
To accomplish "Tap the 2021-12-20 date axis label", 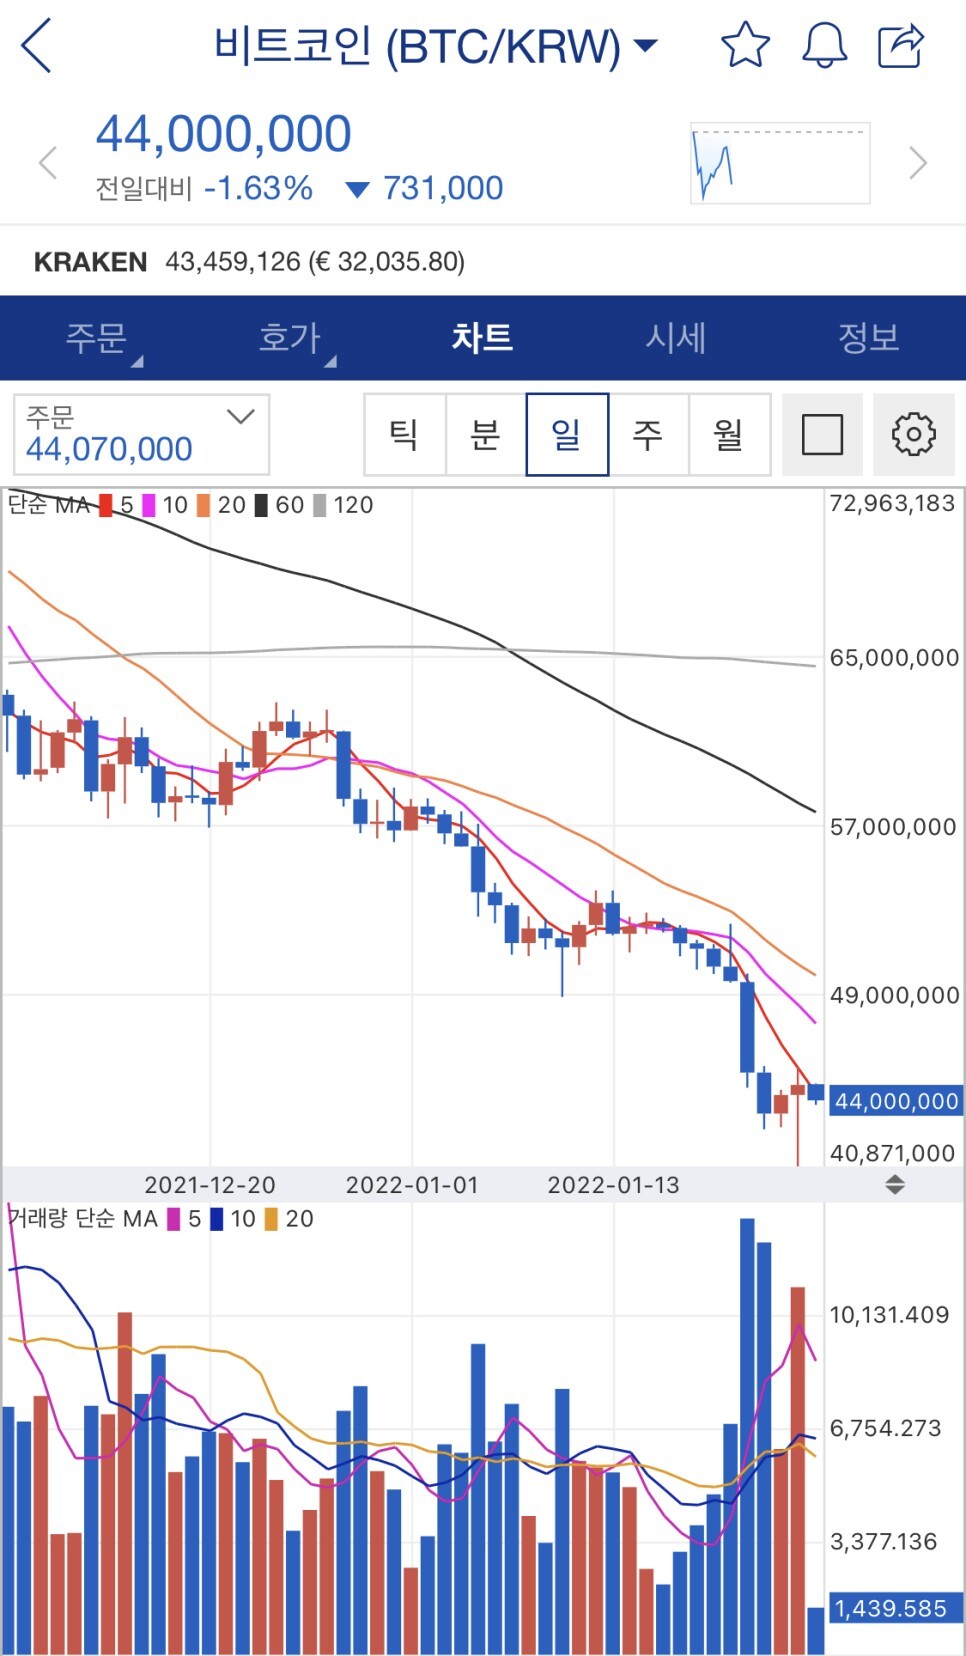I will click(210, 1185).
